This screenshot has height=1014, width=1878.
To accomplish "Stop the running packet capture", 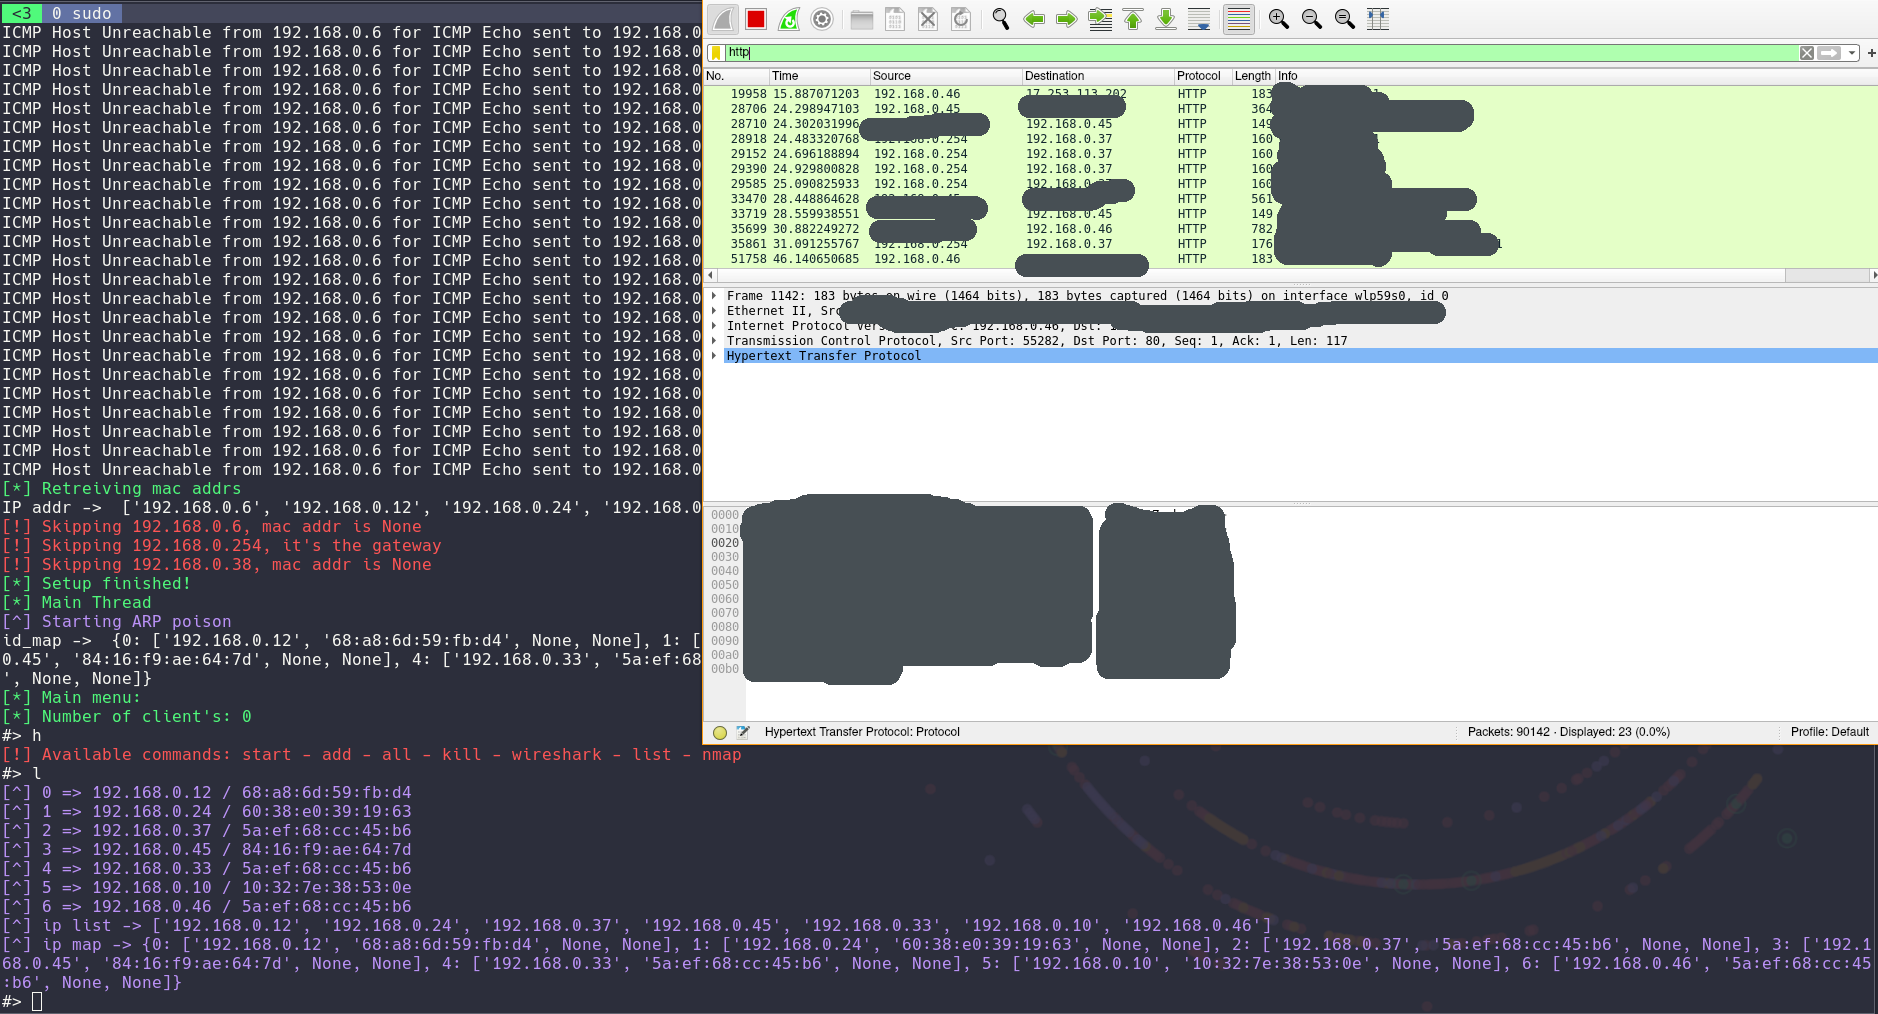I will click(756, 19).
